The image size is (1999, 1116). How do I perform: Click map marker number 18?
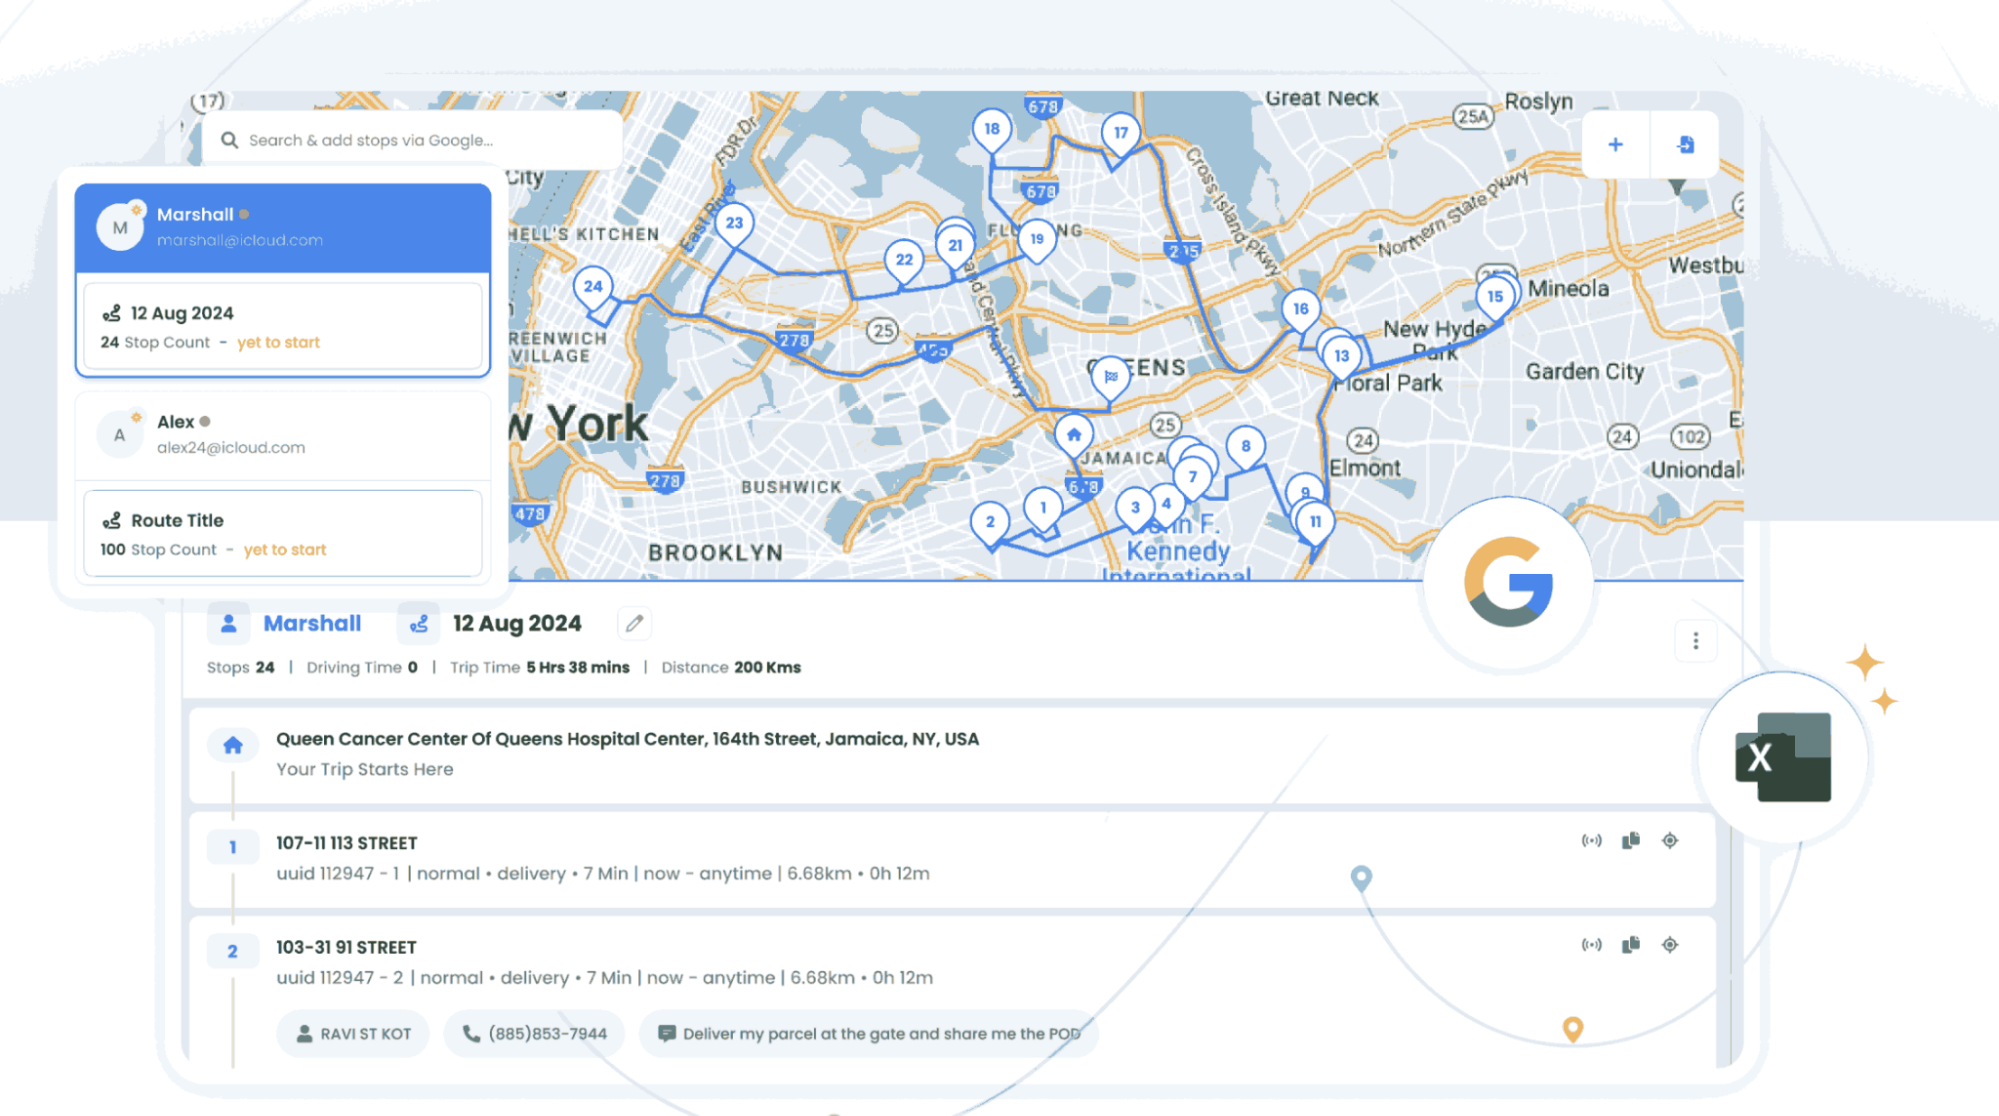coord(992,128)
